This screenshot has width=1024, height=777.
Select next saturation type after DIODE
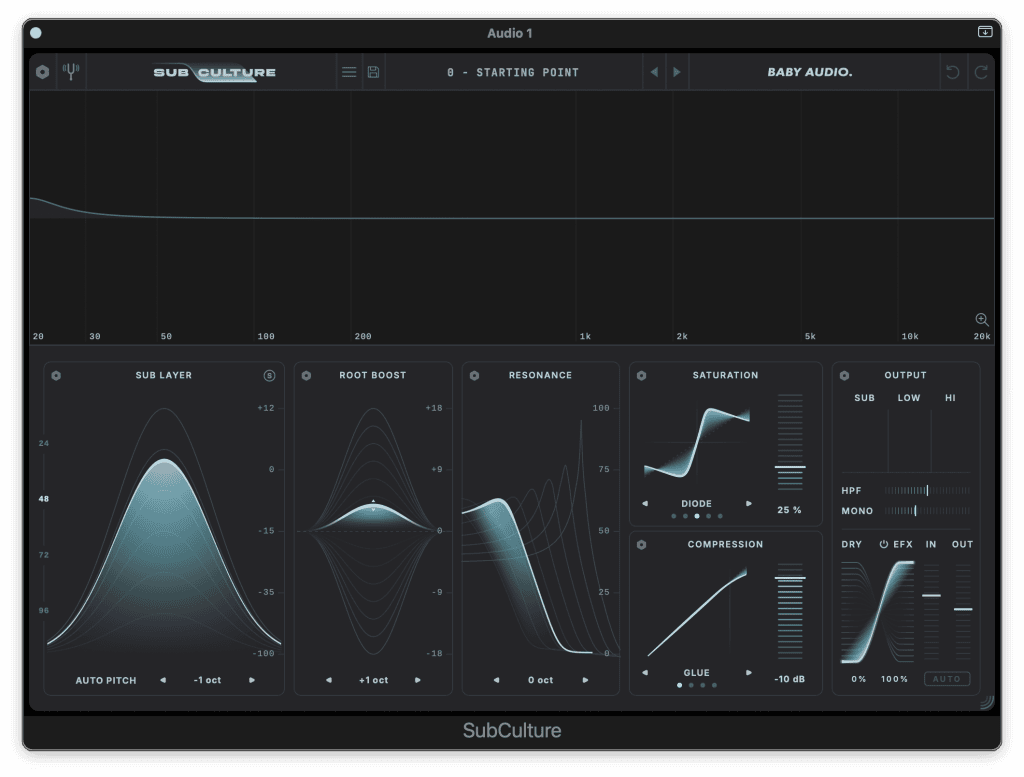[749, 503]
